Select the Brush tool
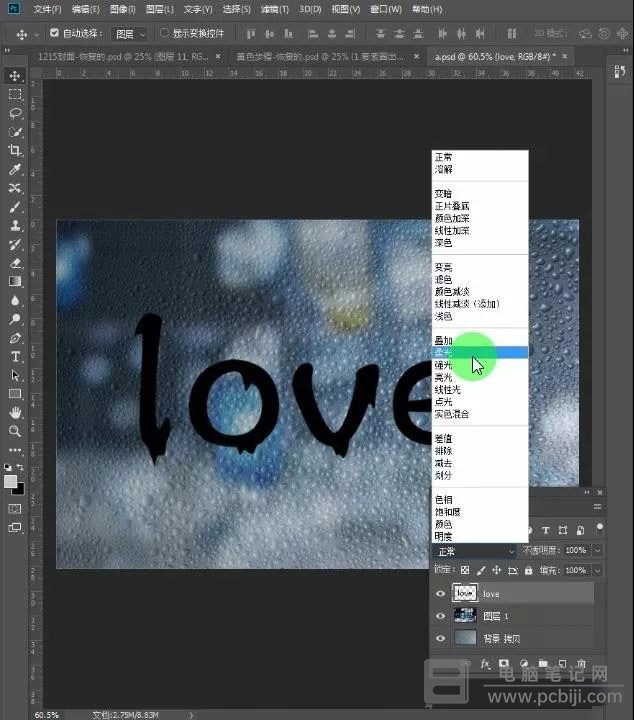 coord(15,207)
